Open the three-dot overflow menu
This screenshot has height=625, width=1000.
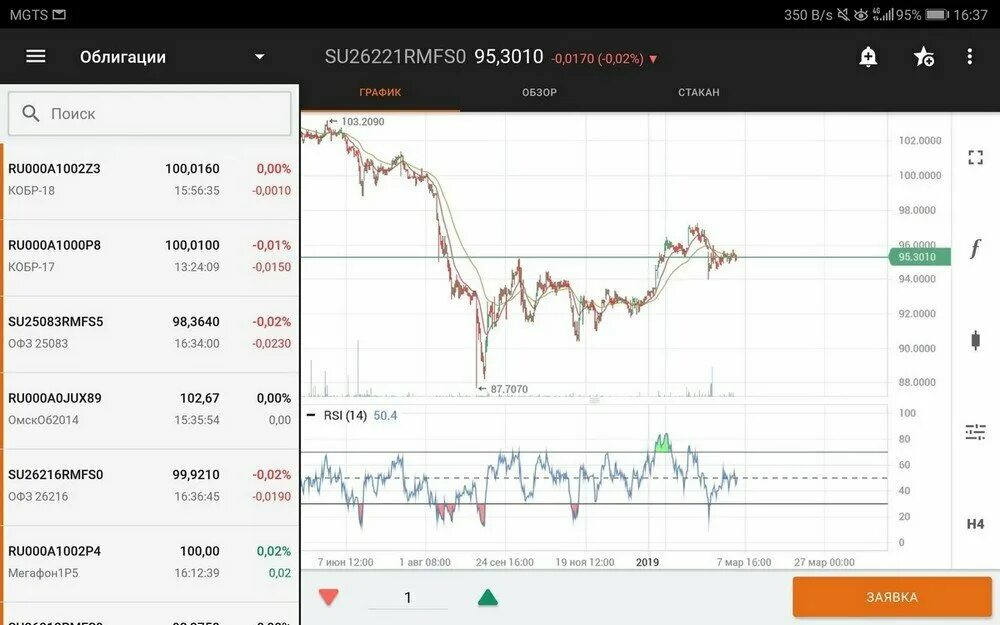(x=969, y=57)
